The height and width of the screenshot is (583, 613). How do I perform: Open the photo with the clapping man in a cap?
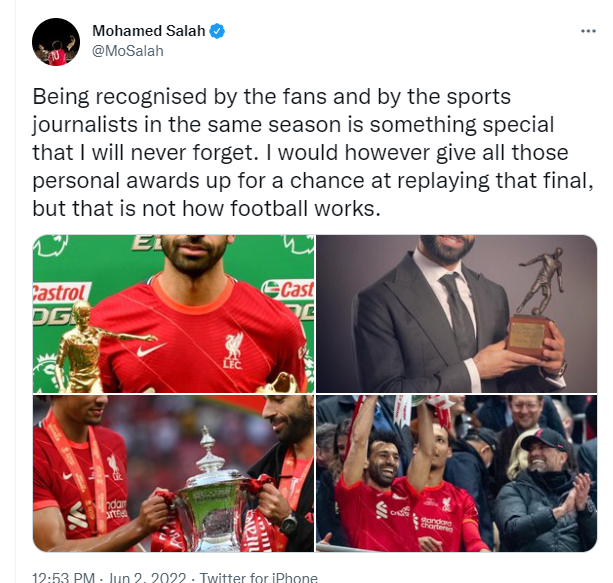point(456,474)
